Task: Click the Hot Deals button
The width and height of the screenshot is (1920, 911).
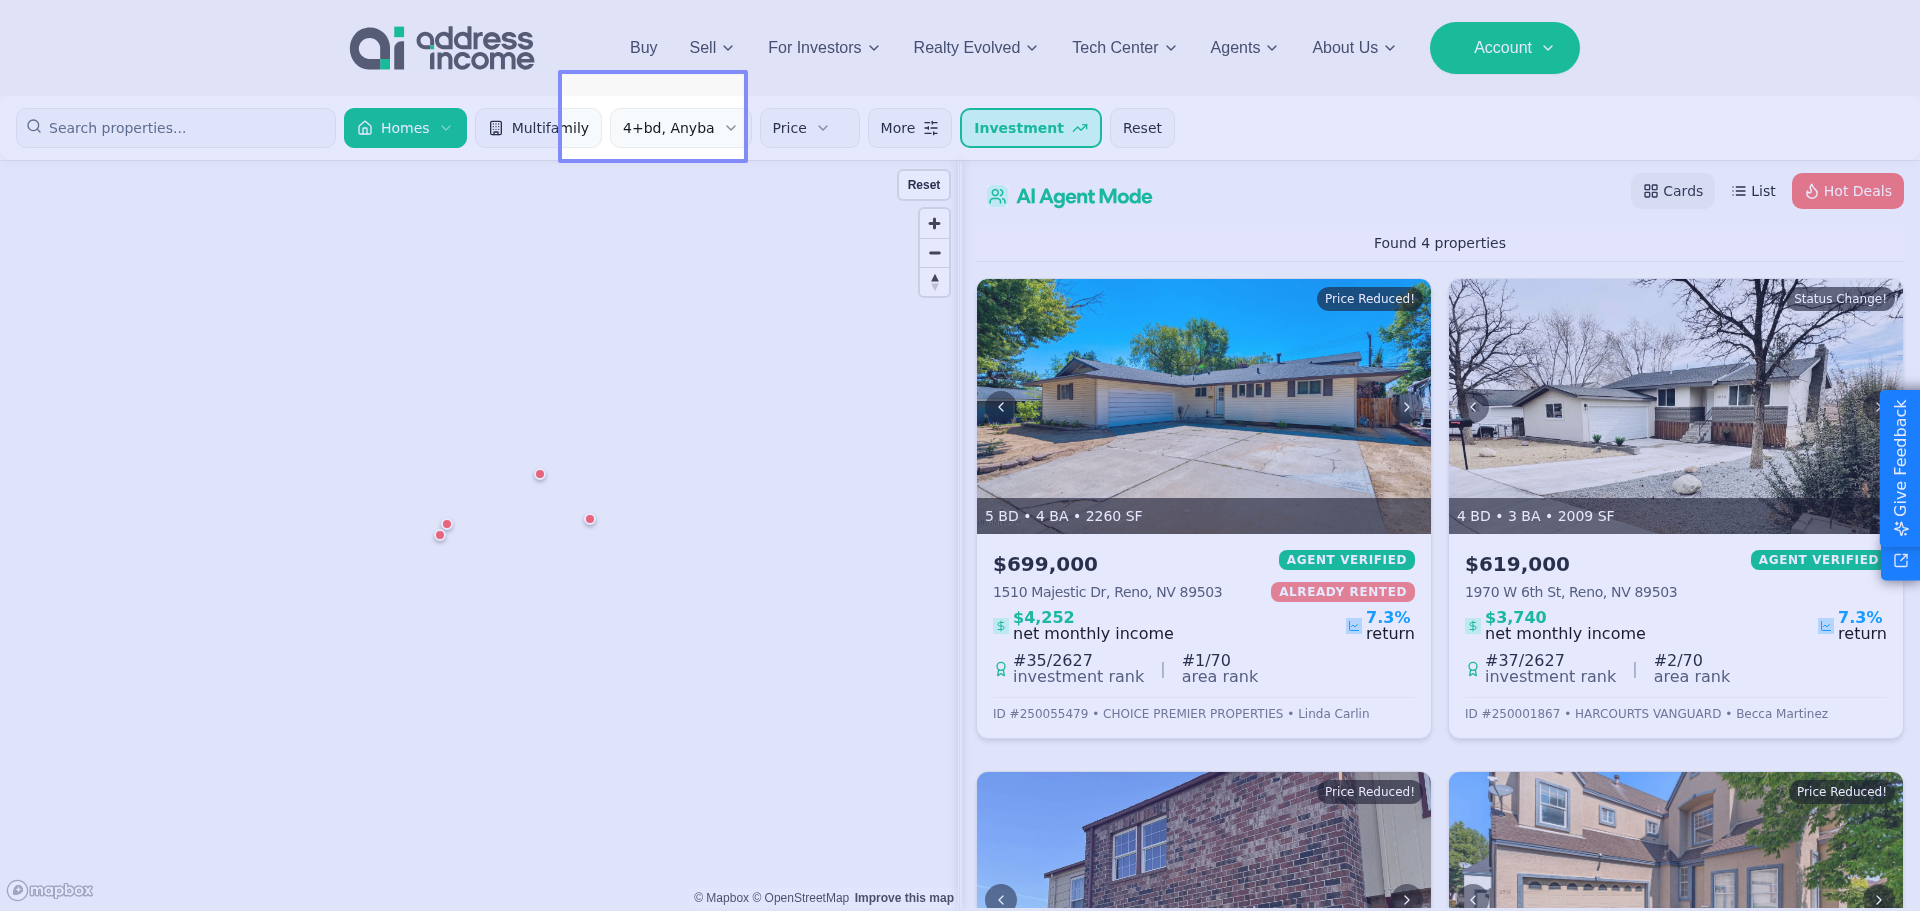Action: [1847, 191]
